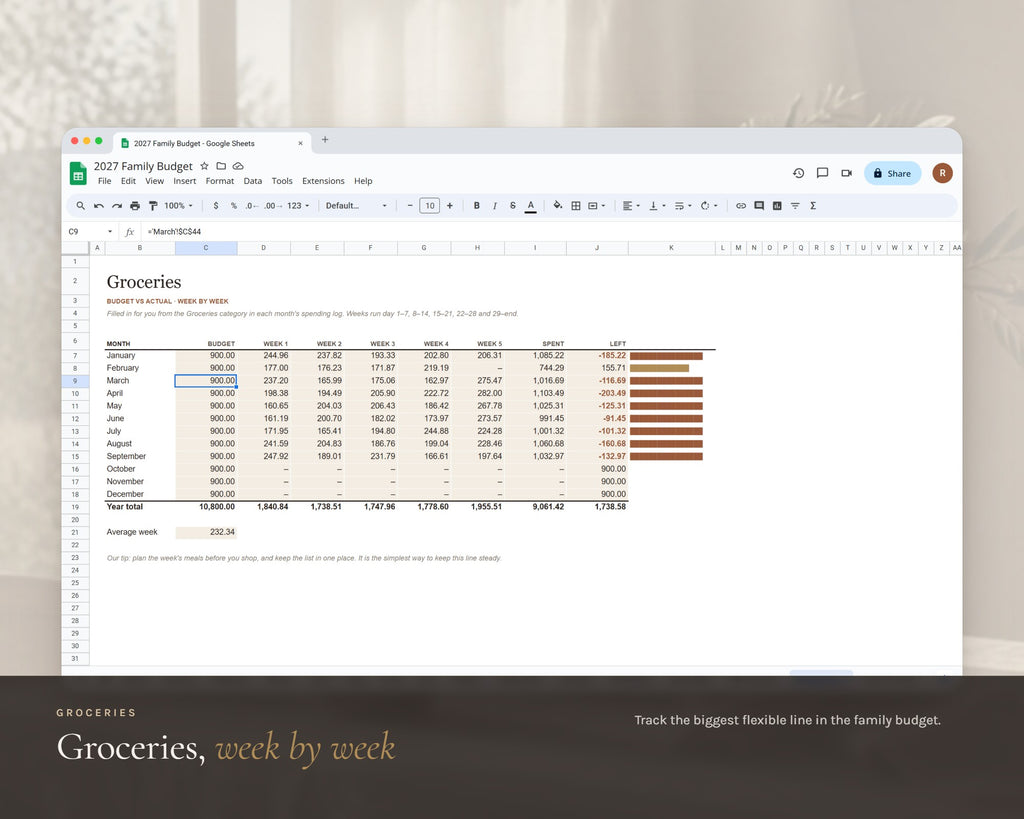The height and width of the screenshot is (819, 1024).
Task: Open a new browser tab
Action: point(325,139)
